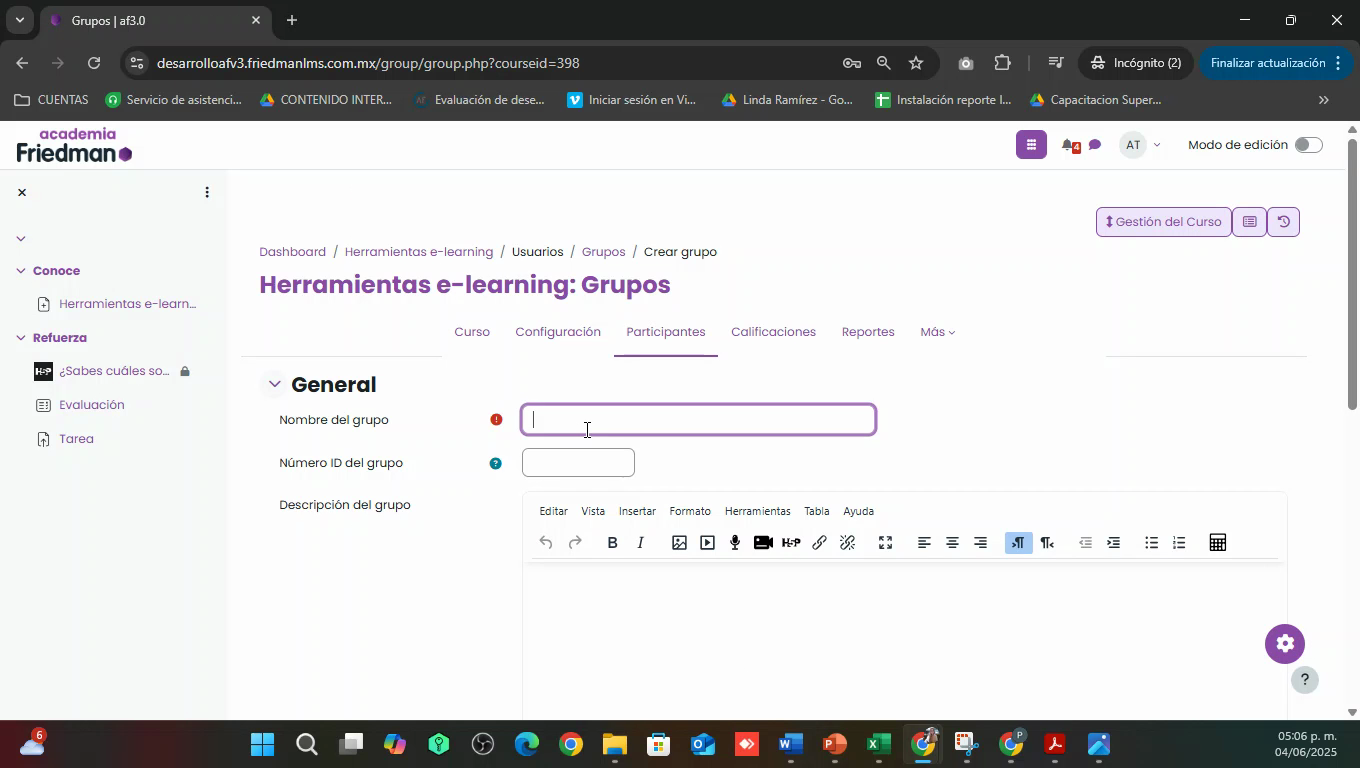Toggle Modo de edición switch
Viewport: 1360px width, 768px height.
pyautogui.click(x=1308, y=145)
